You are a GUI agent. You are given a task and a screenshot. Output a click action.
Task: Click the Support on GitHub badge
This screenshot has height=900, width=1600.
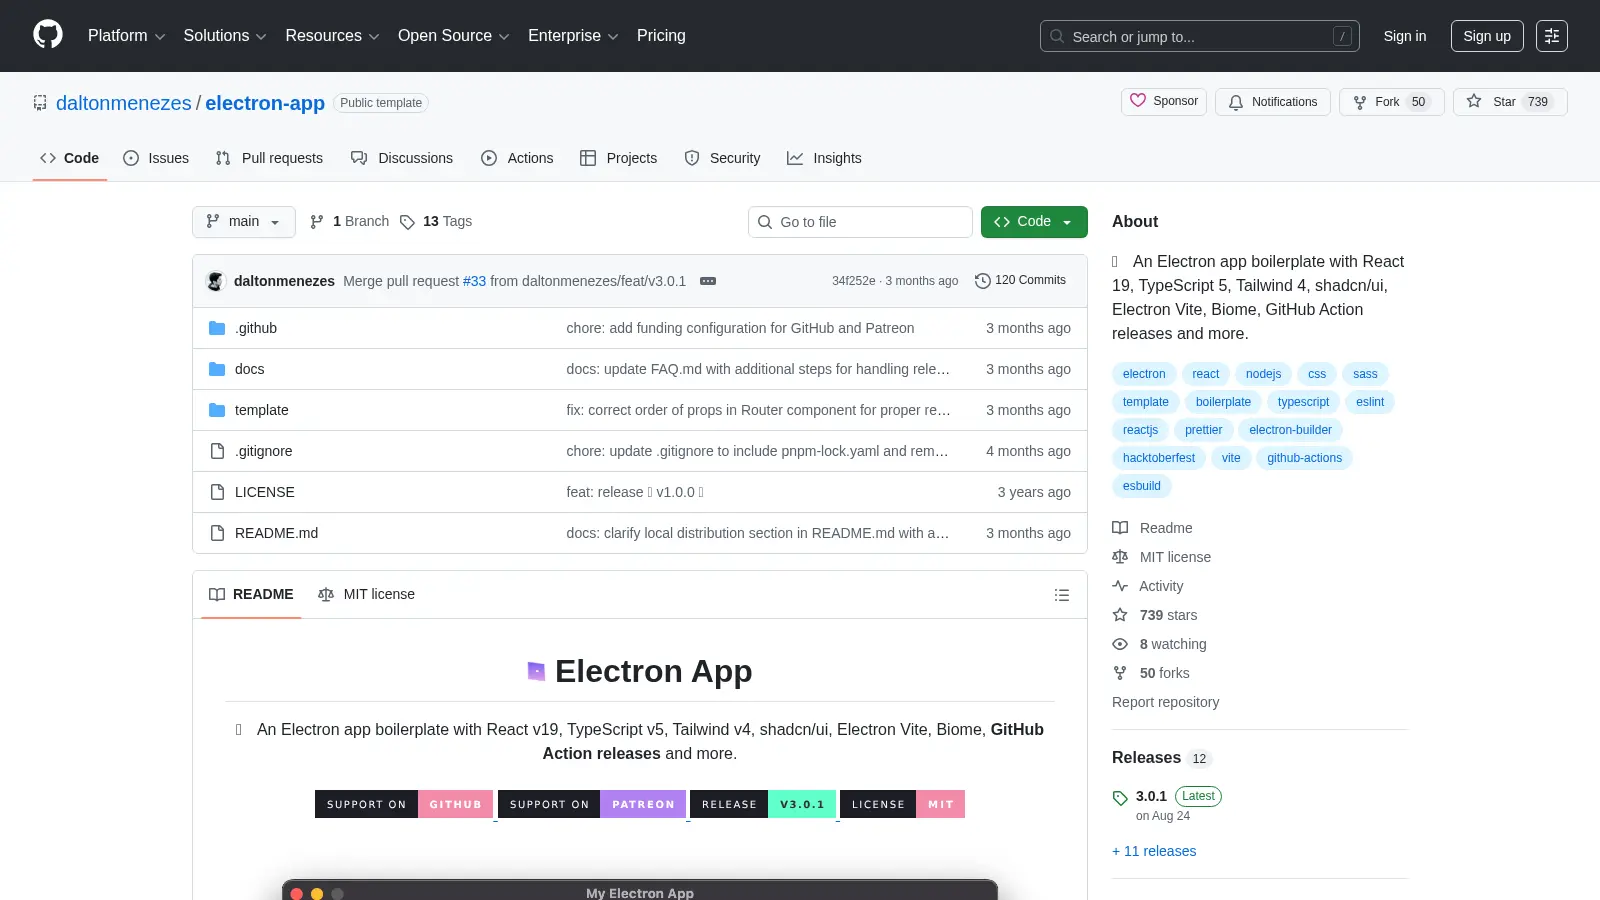pos(404,804)
